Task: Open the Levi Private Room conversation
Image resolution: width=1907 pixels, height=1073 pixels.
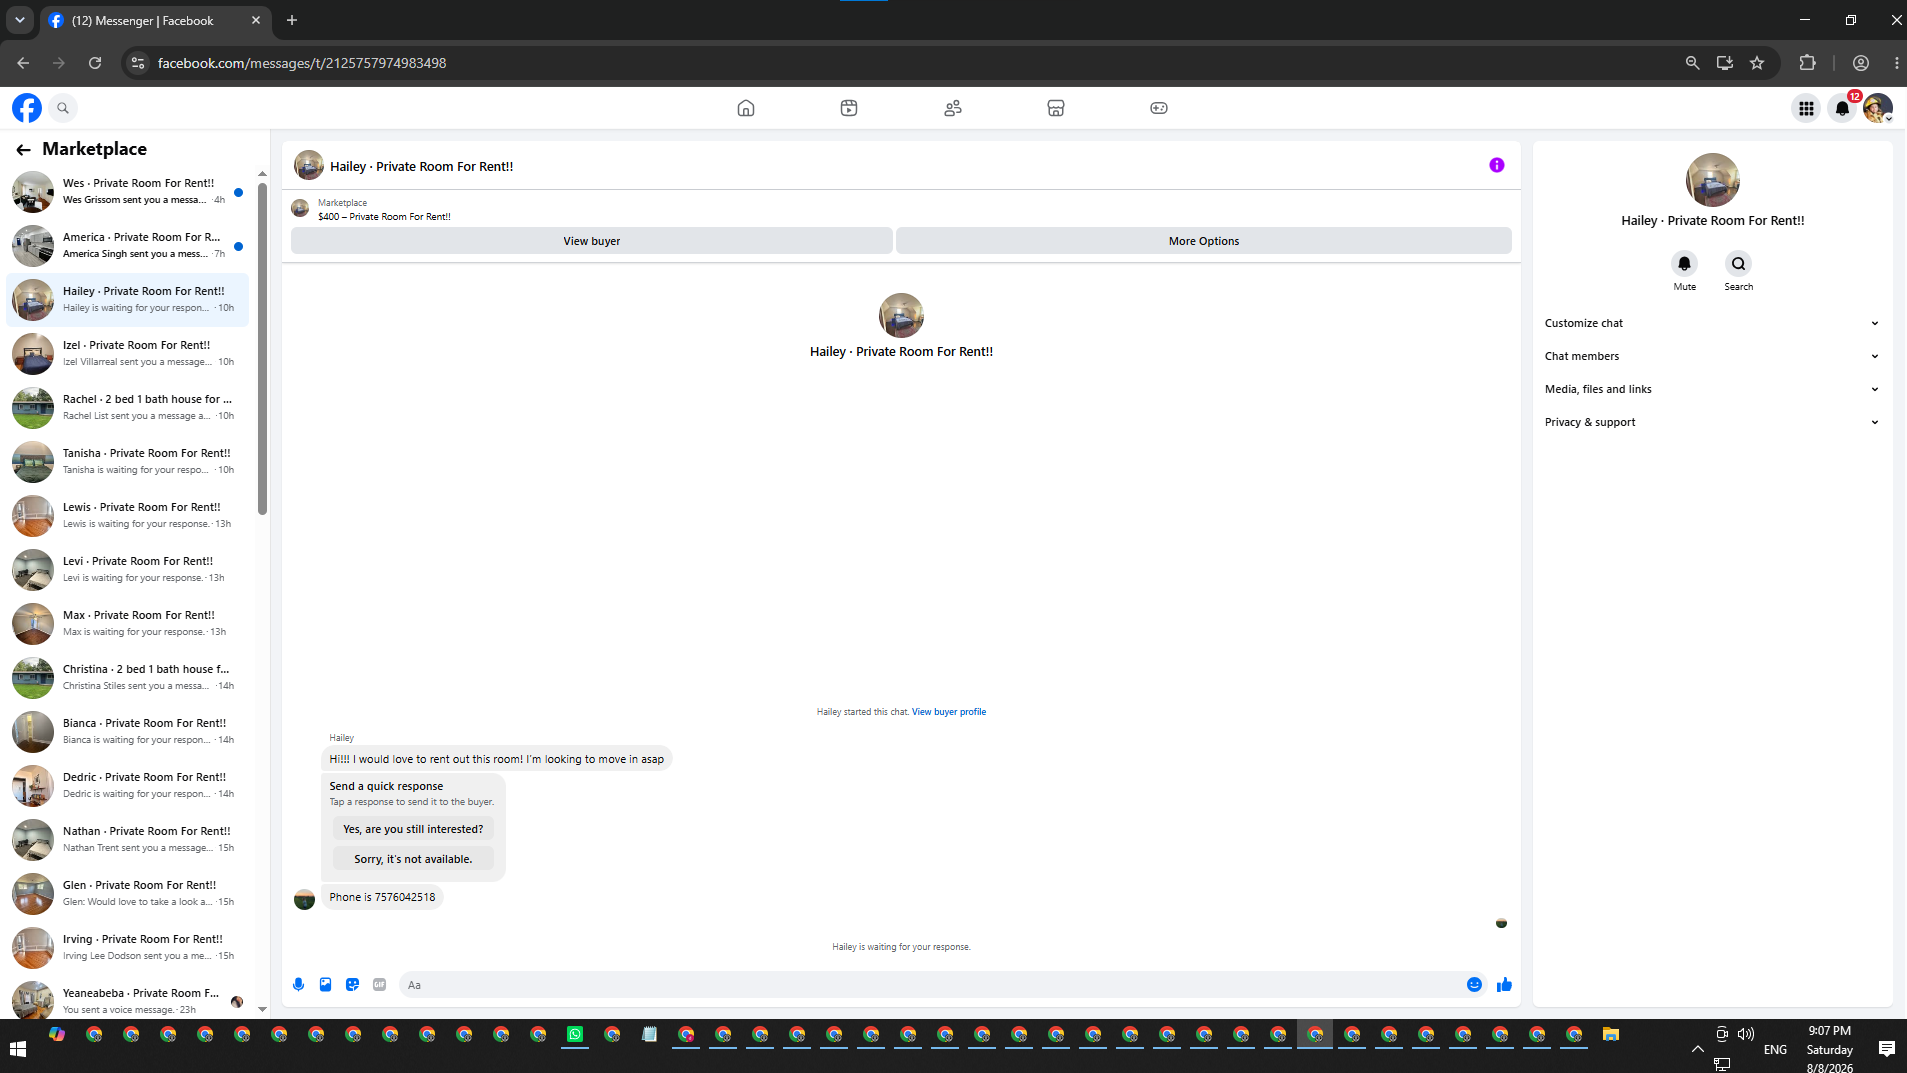Action: (128, 570)
